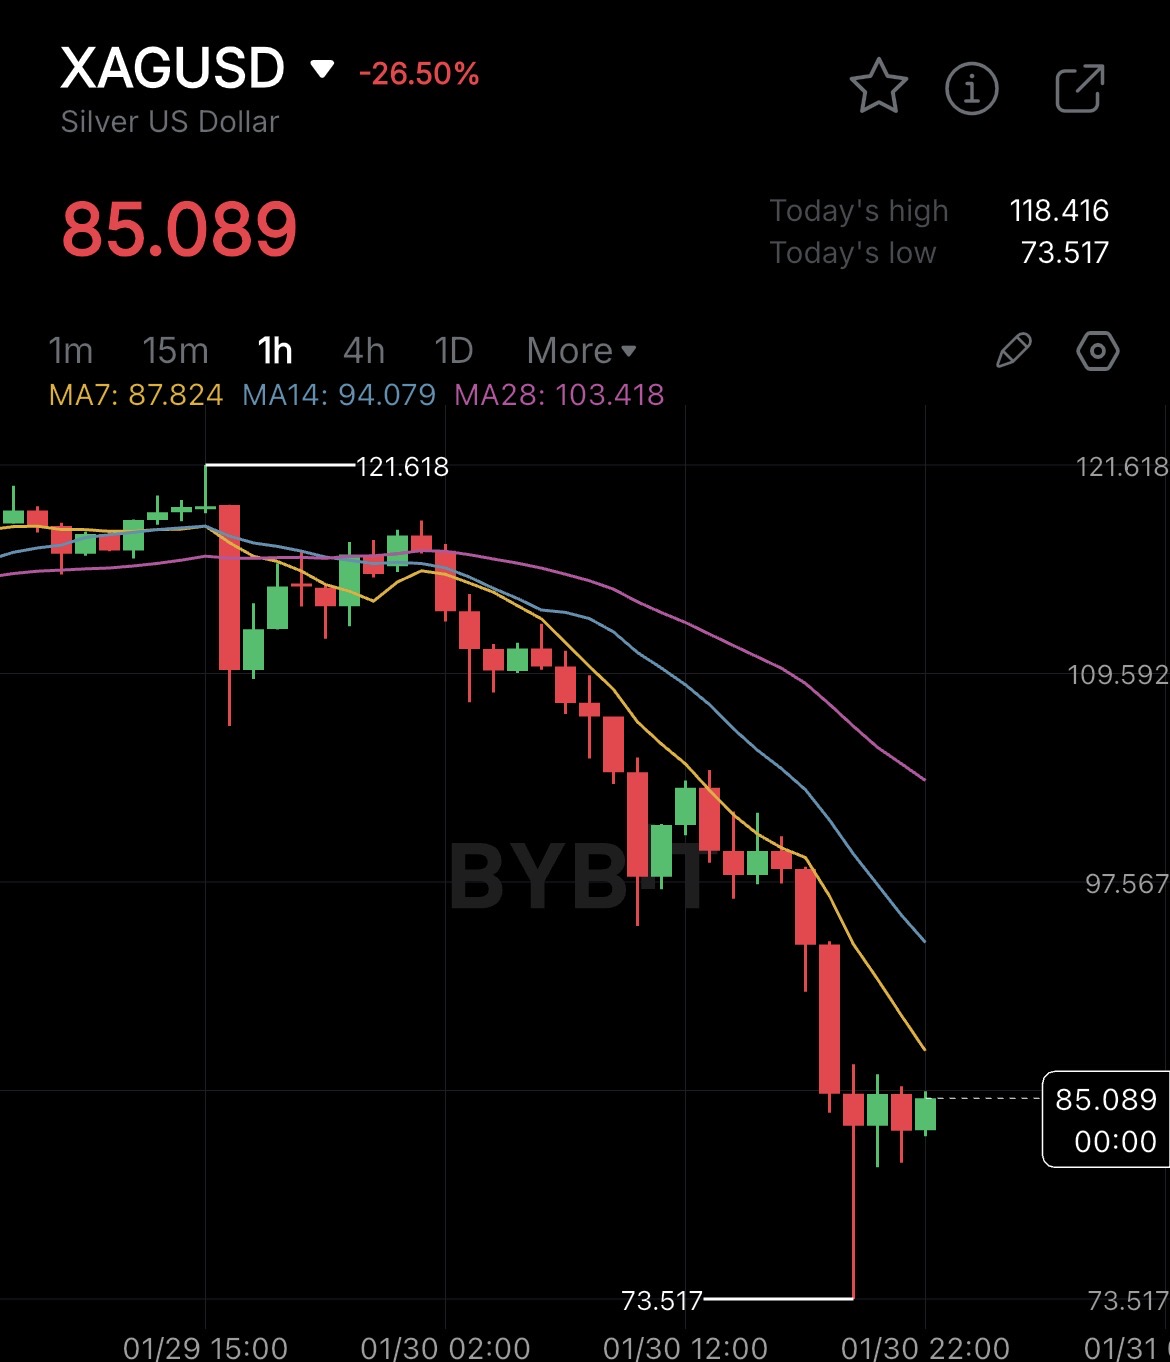
Task: Choose the 1D timeframe
Action: 453,351
